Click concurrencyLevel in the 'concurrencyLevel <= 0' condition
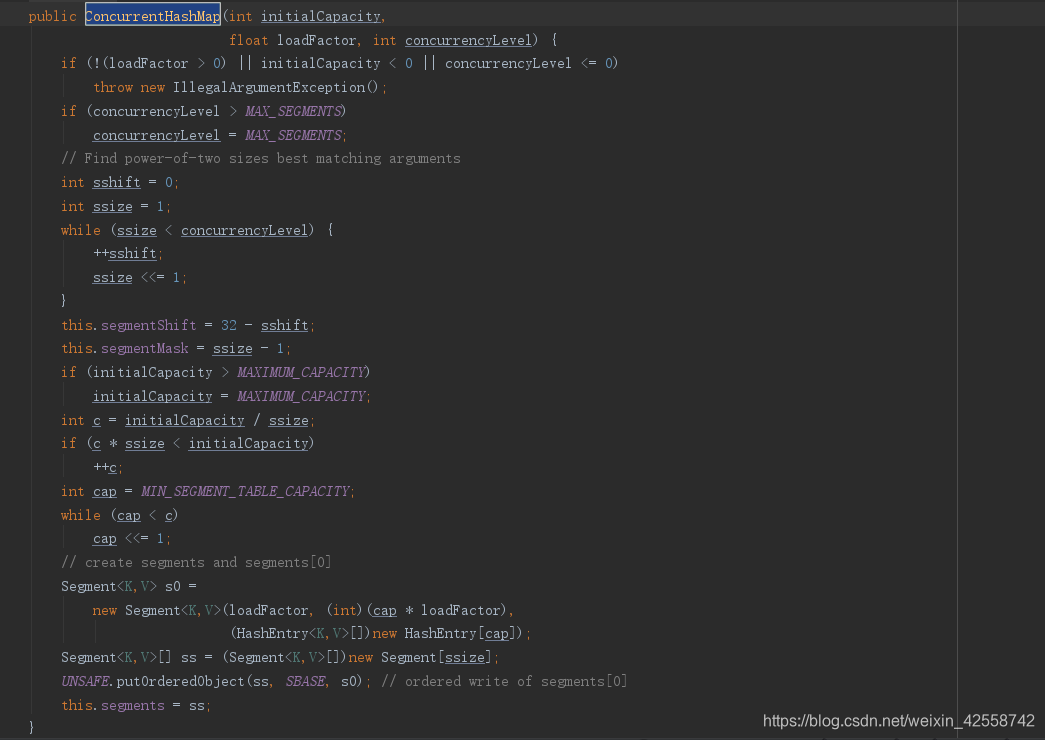This screenshot has width=1045, height=740. point(508,63)
